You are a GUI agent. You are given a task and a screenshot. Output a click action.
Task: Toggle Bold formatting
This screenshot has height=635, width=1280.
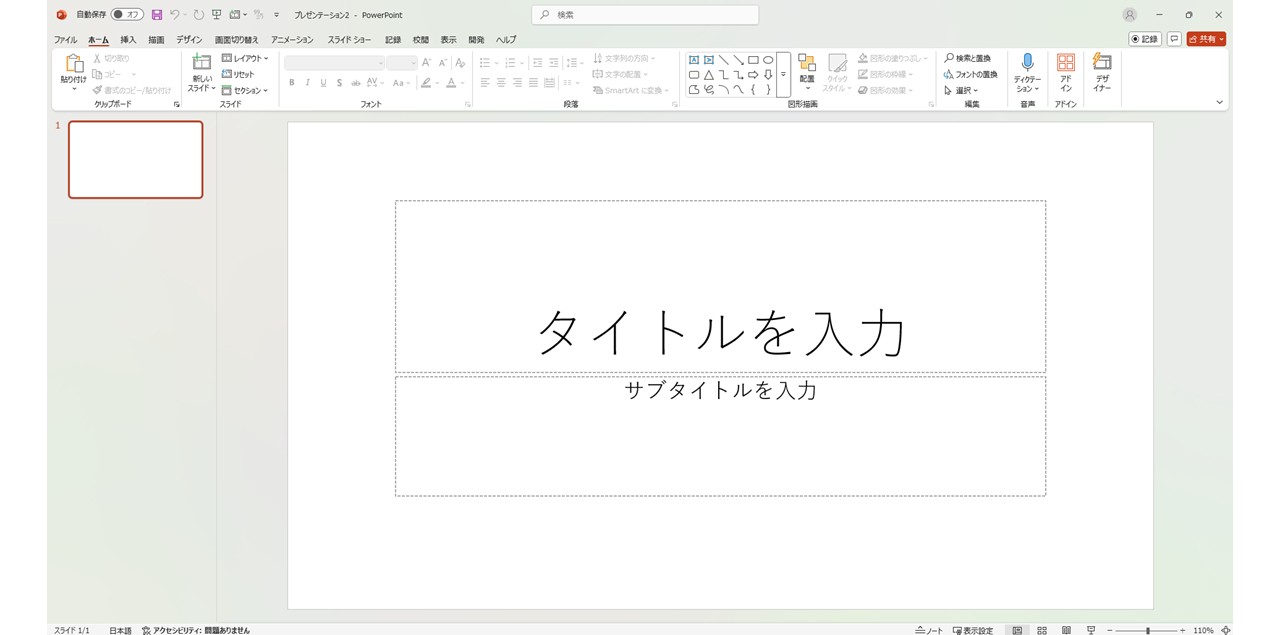coord(292,83)
